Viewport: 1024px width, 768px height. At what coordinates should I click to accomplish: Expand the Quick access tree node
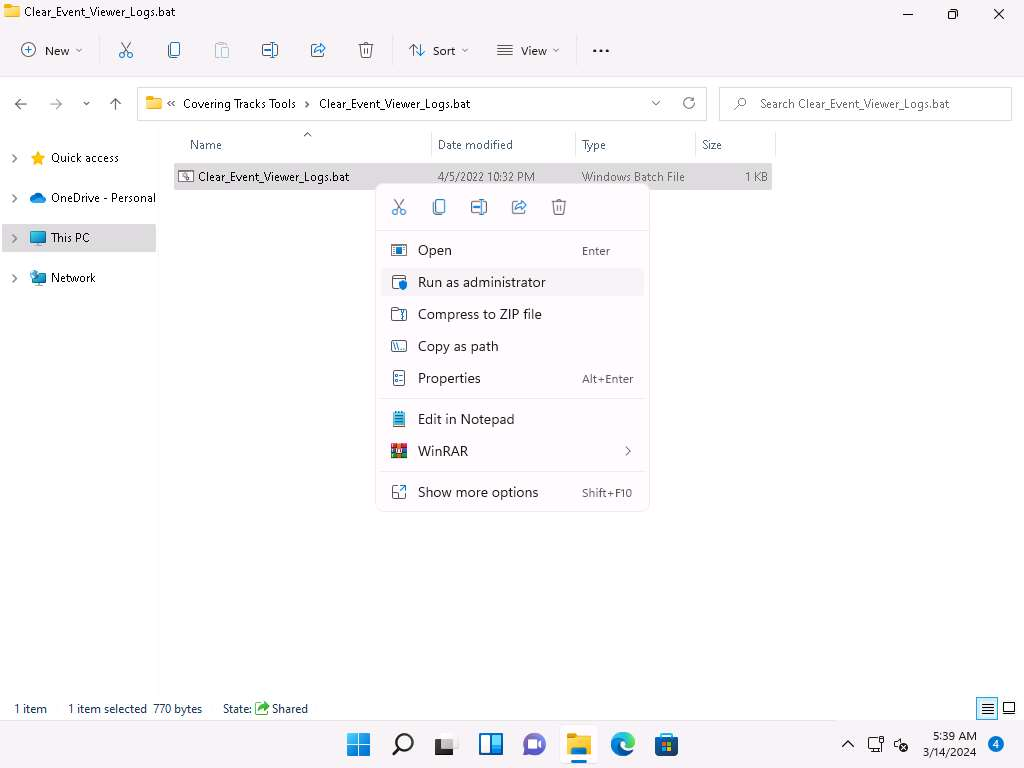[14, 158]
